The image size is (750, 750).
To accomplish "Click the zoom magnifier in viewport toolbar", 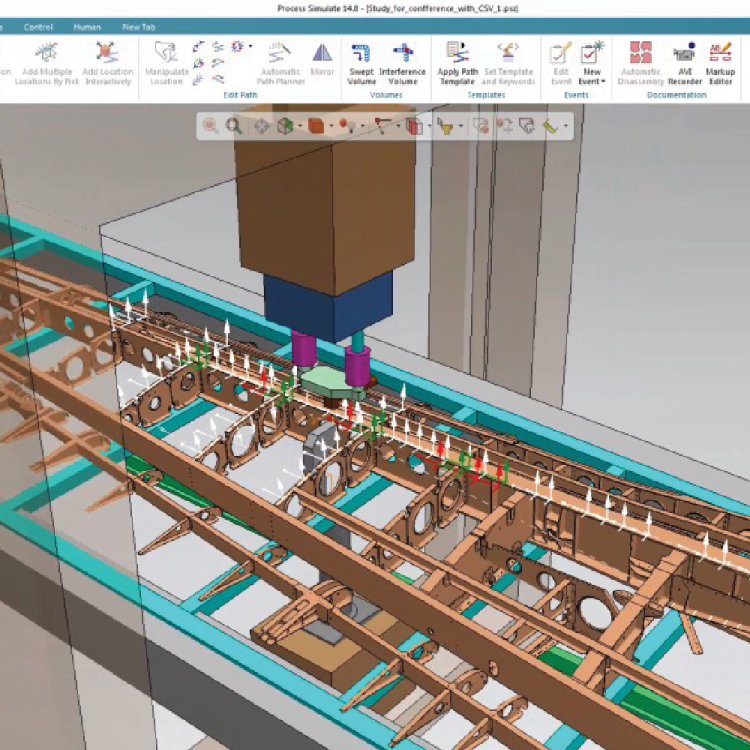I will (233, 126).
